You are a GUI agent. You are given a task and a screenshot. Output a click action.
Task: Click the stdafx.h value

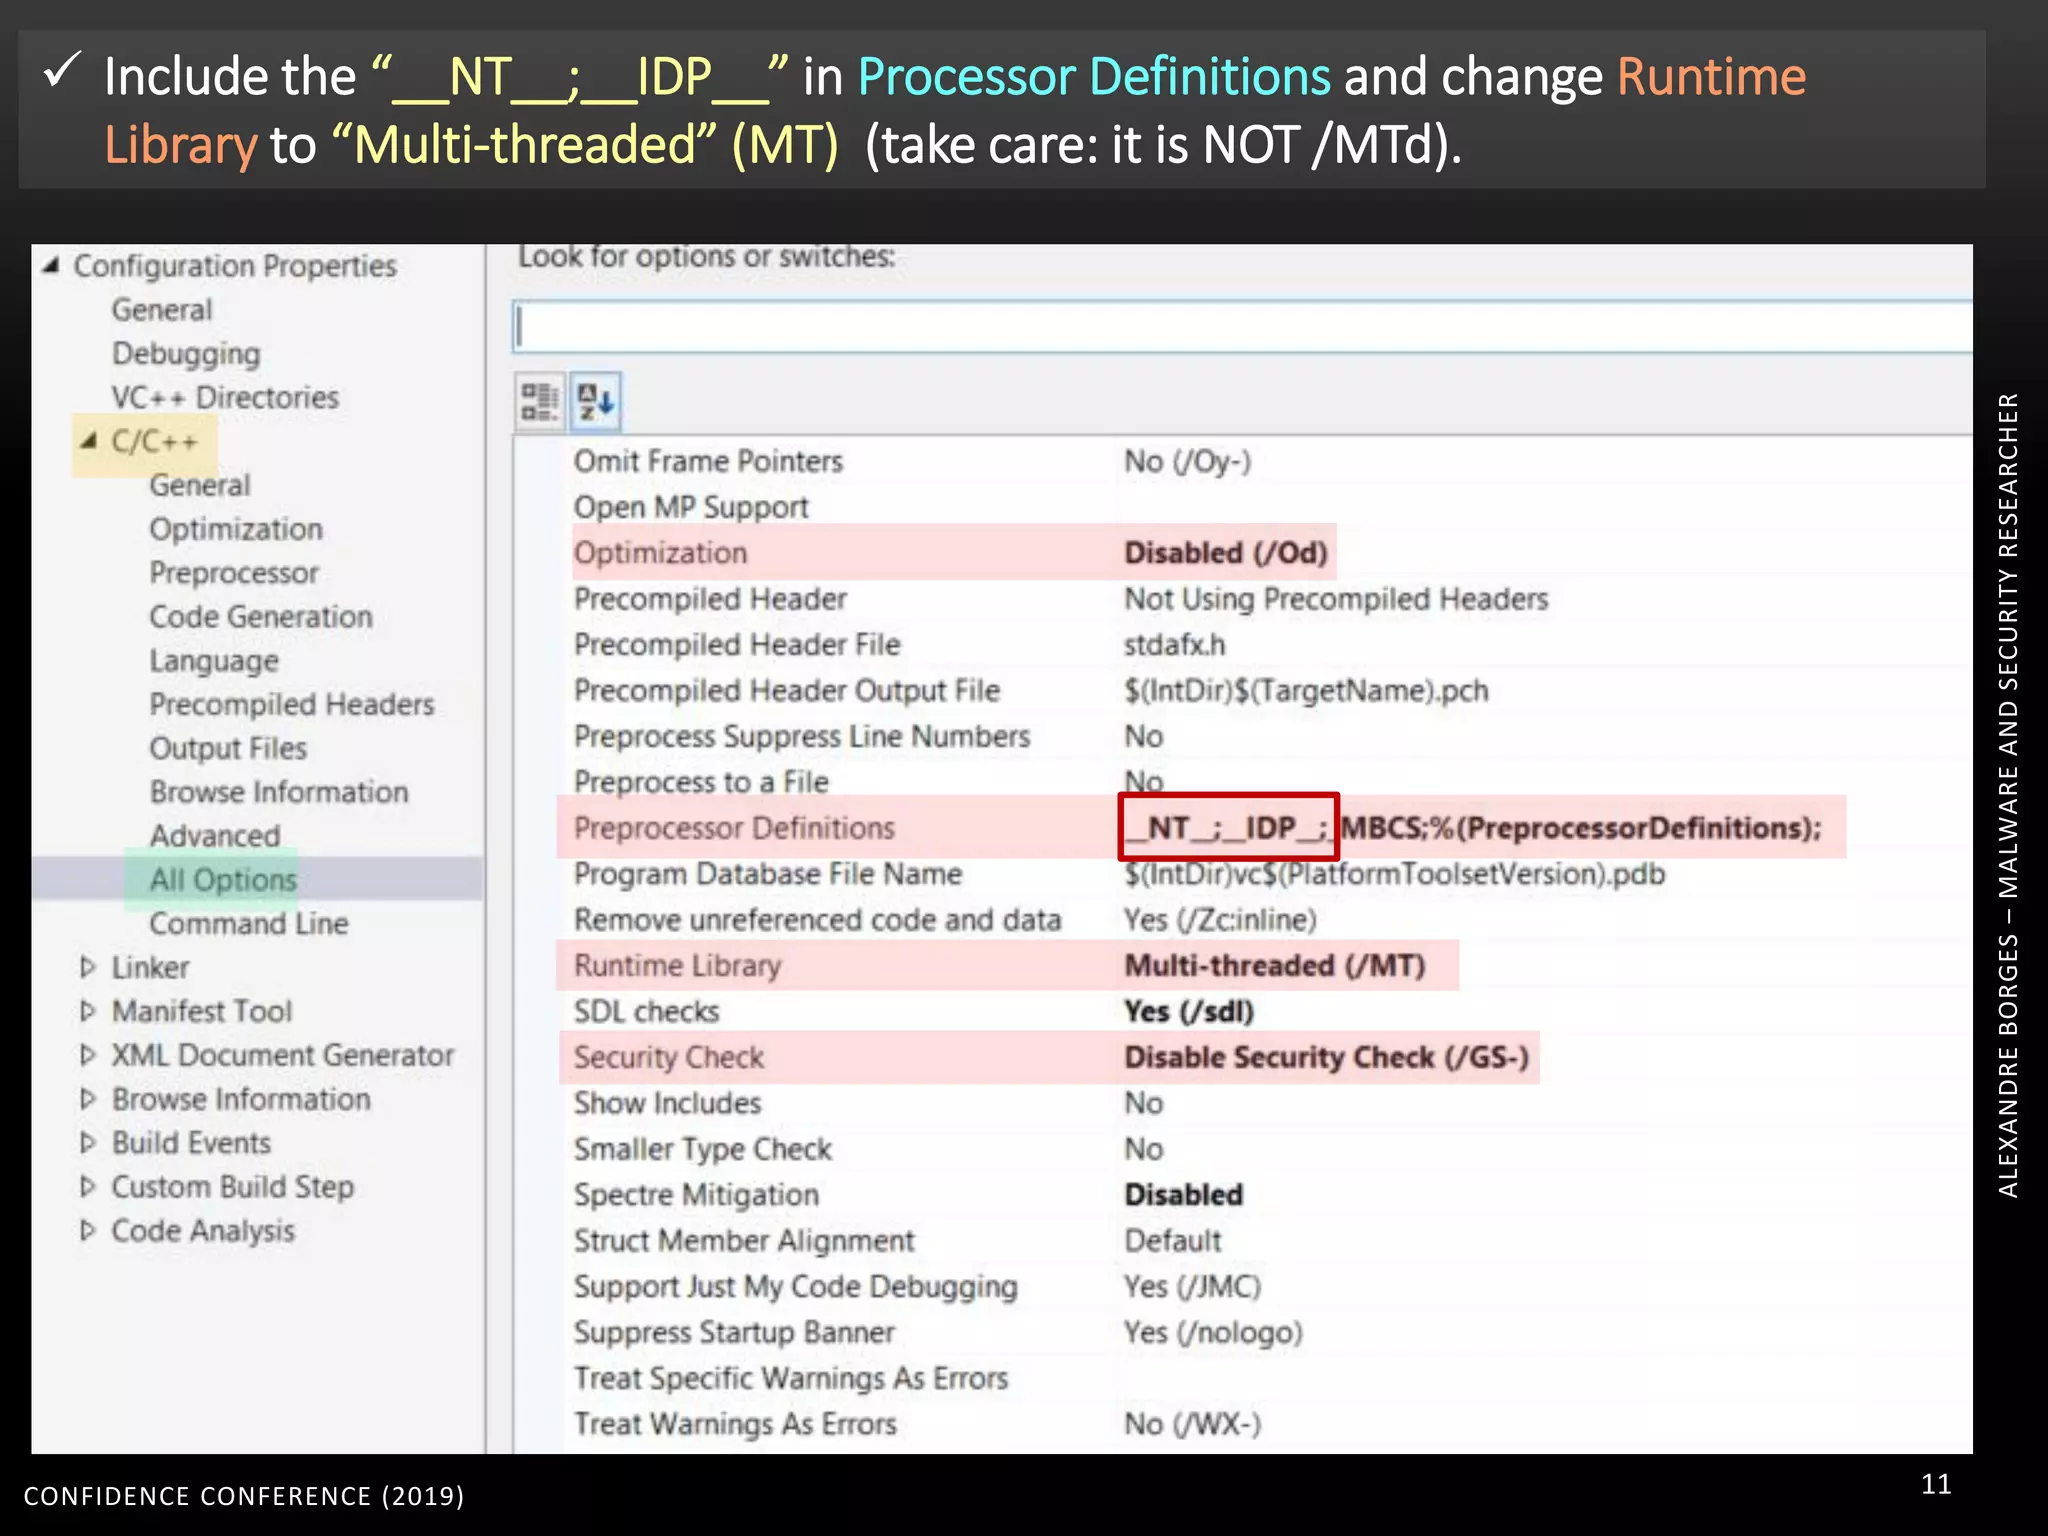coord(1174,645)
